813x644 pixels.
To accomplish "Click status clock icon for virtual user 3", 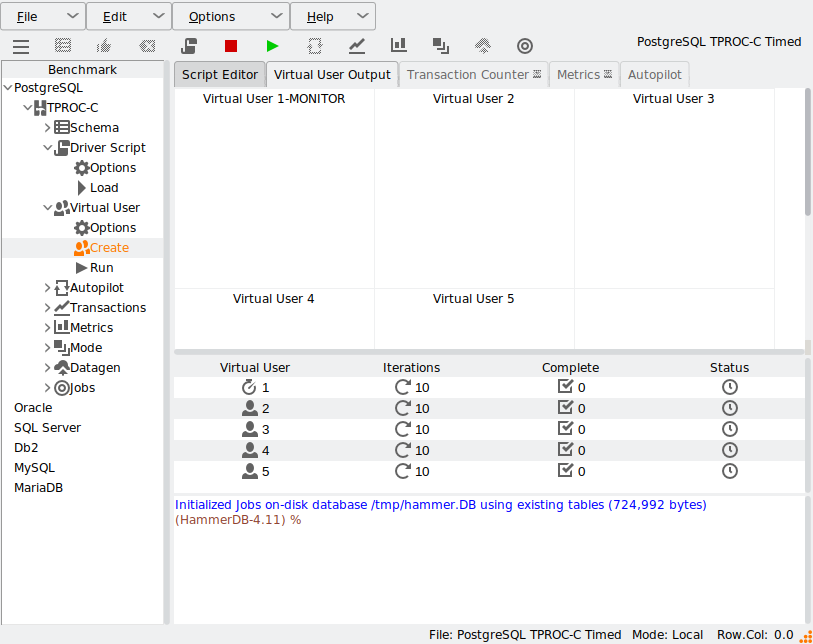I will click(730, 429).
